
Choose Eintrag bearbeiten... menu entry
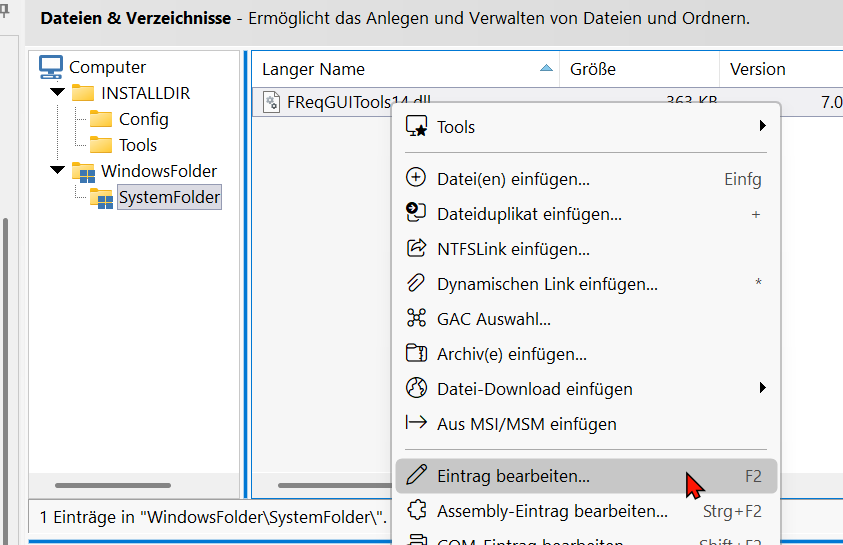click(513, 477)
